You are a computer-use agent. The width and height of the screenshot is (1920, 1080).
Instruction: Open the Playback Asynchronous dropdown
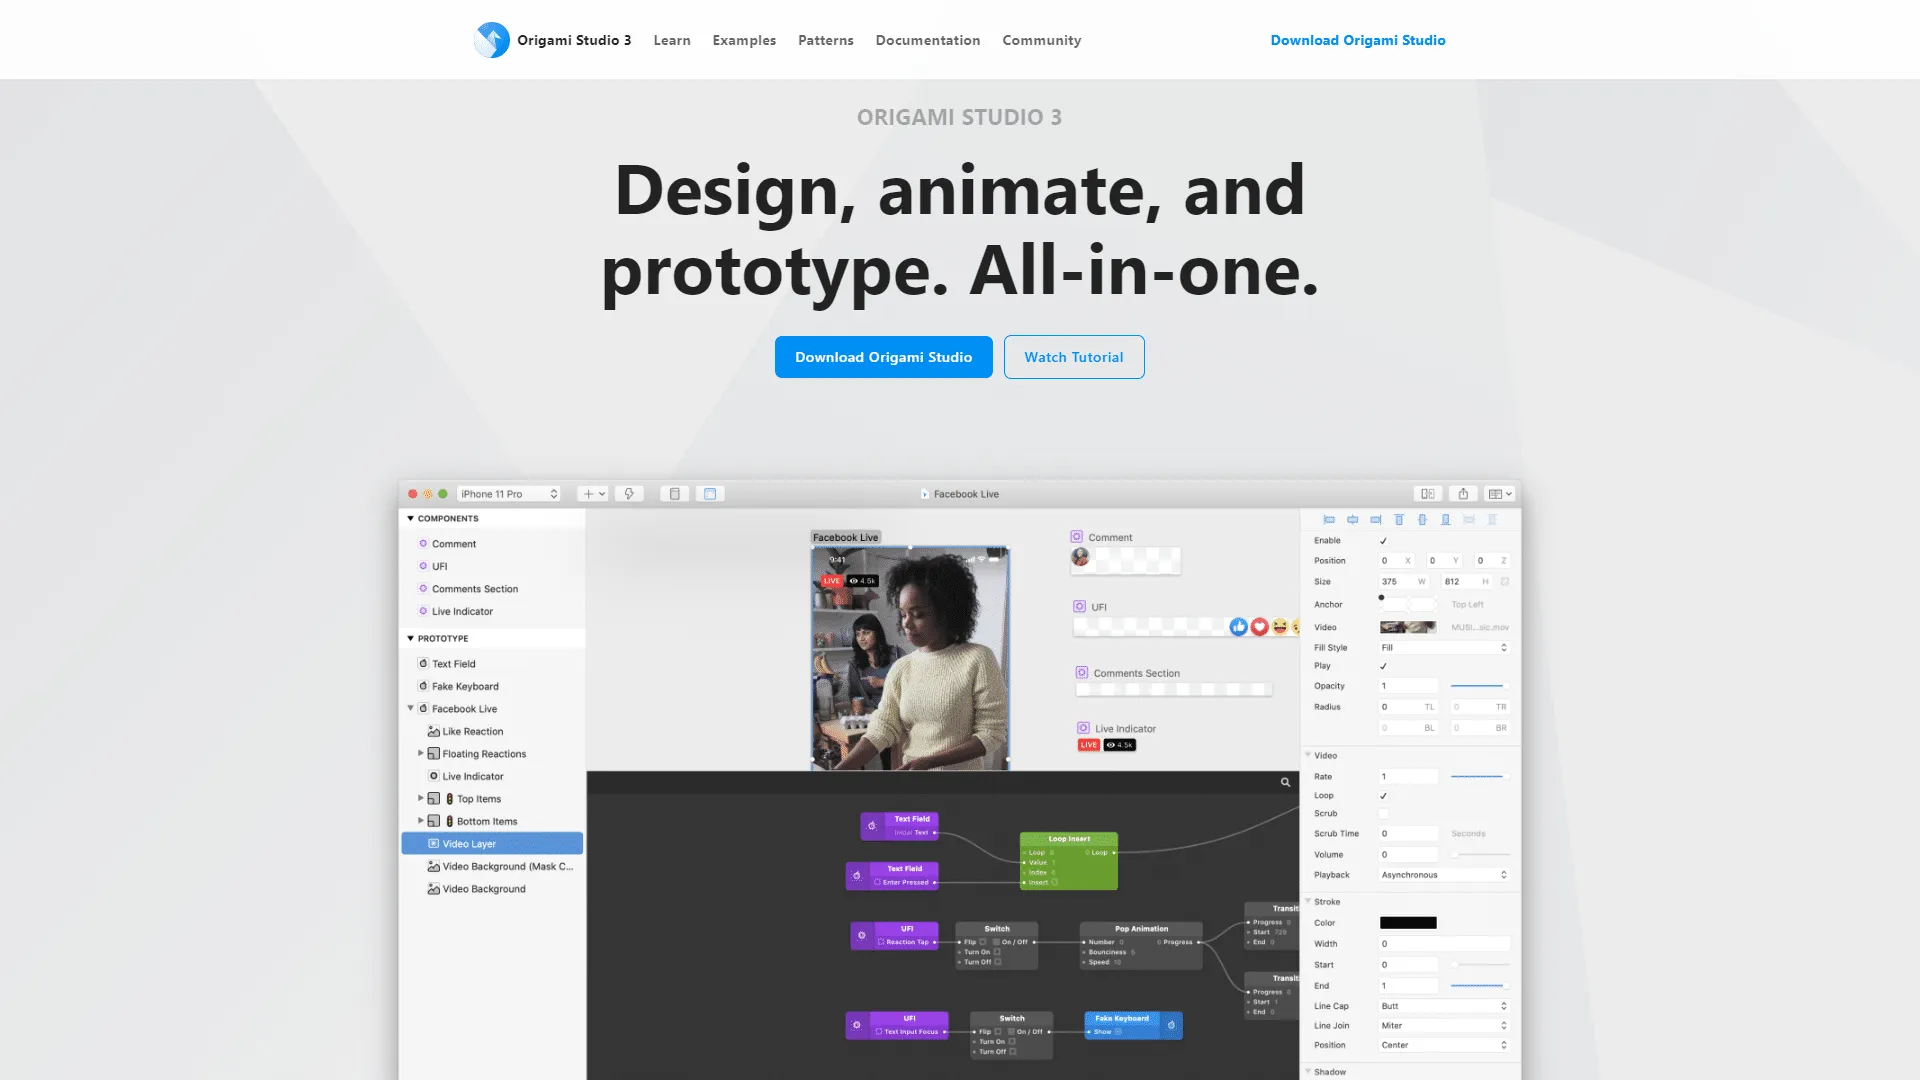click(x=1444, y=875)
